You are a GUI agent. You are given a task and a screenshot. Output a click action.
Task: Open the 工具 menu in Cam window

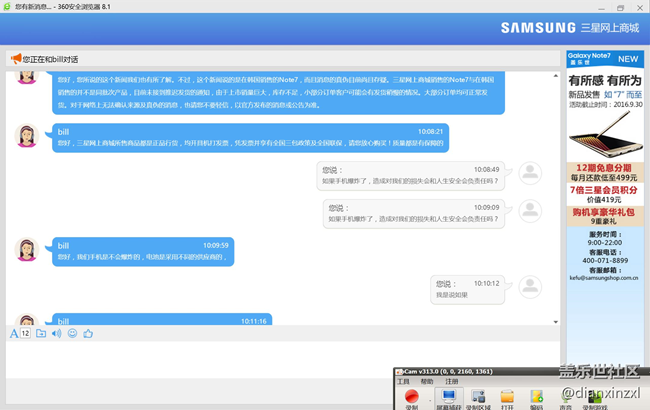[x=403, y=381]
